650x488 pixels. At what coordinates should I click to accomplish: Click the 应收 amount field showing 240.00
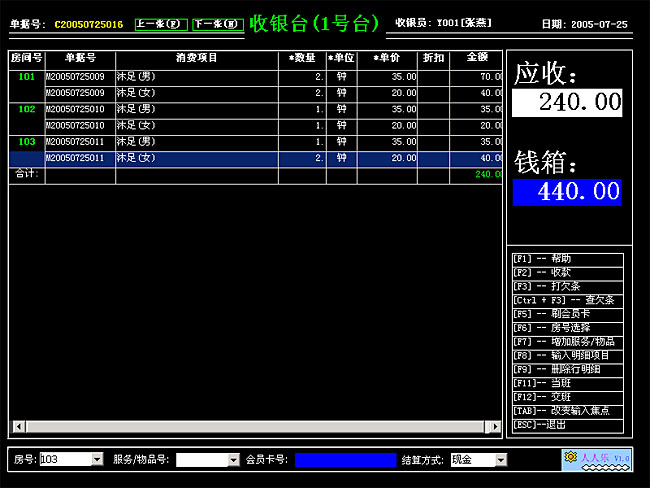point(567,101)
